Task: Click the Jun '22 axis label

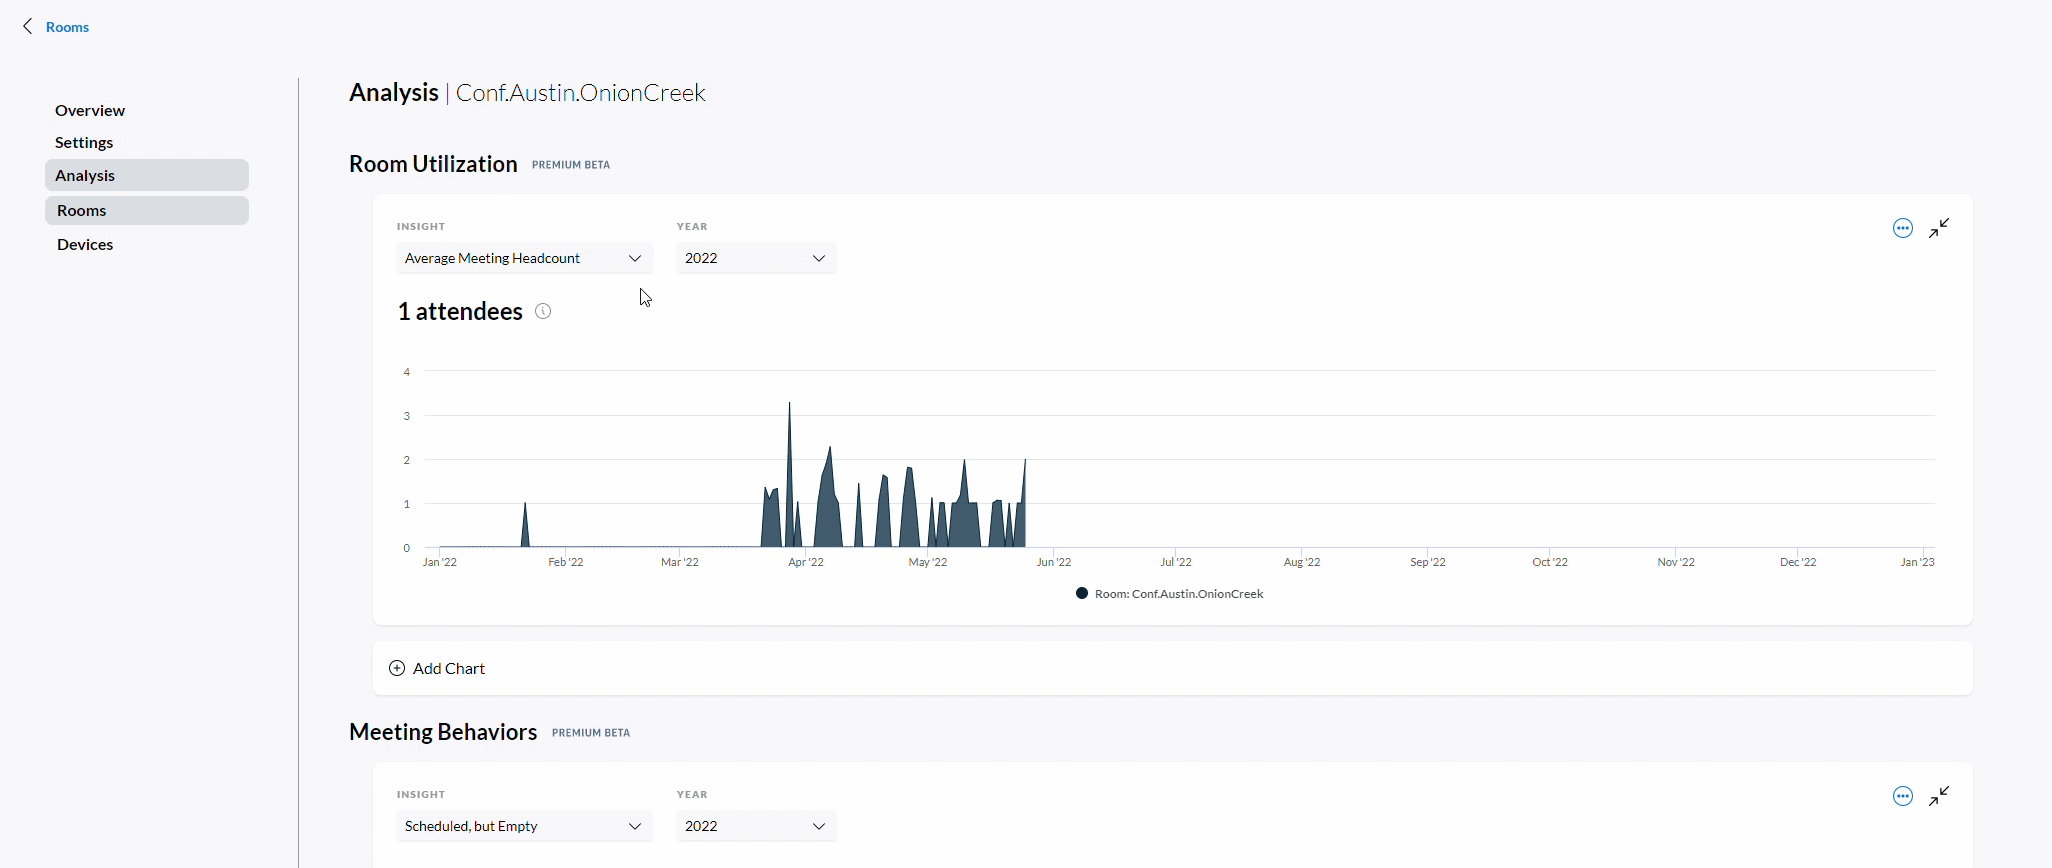Action: pos(1054,562)
